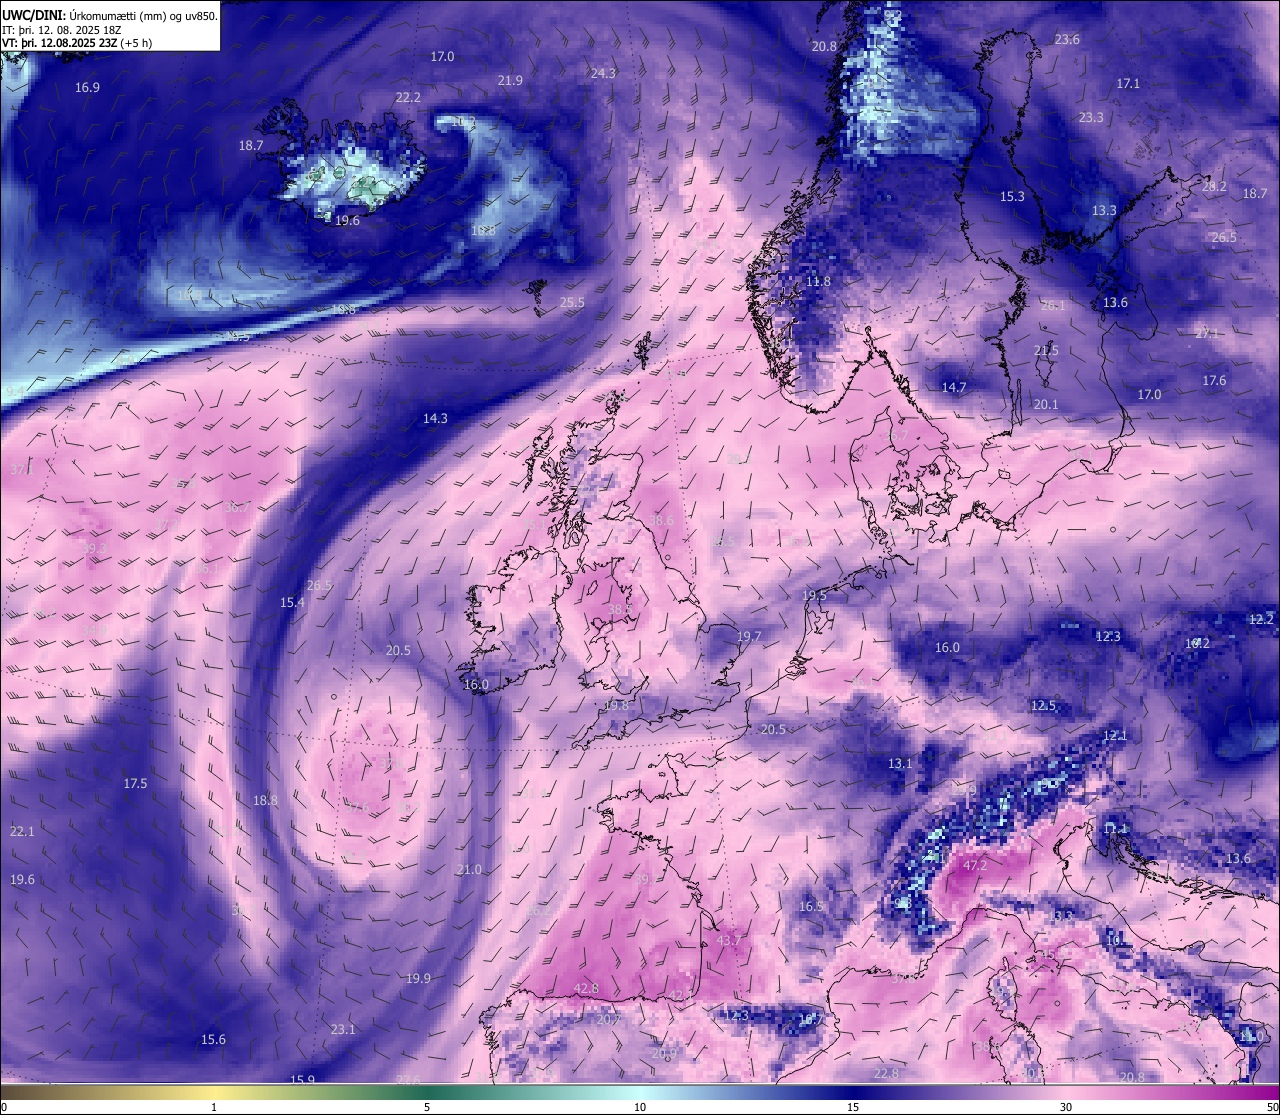Select the 21.9 value label

click(510, 81)
